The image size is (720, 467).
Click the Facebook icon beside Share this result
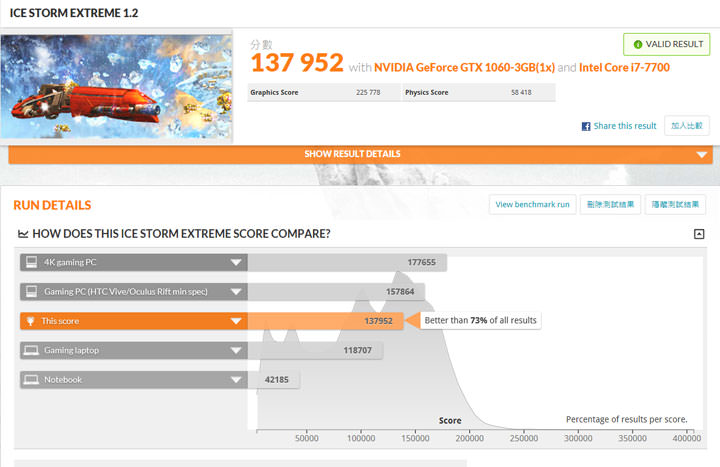tap(587, 126)
